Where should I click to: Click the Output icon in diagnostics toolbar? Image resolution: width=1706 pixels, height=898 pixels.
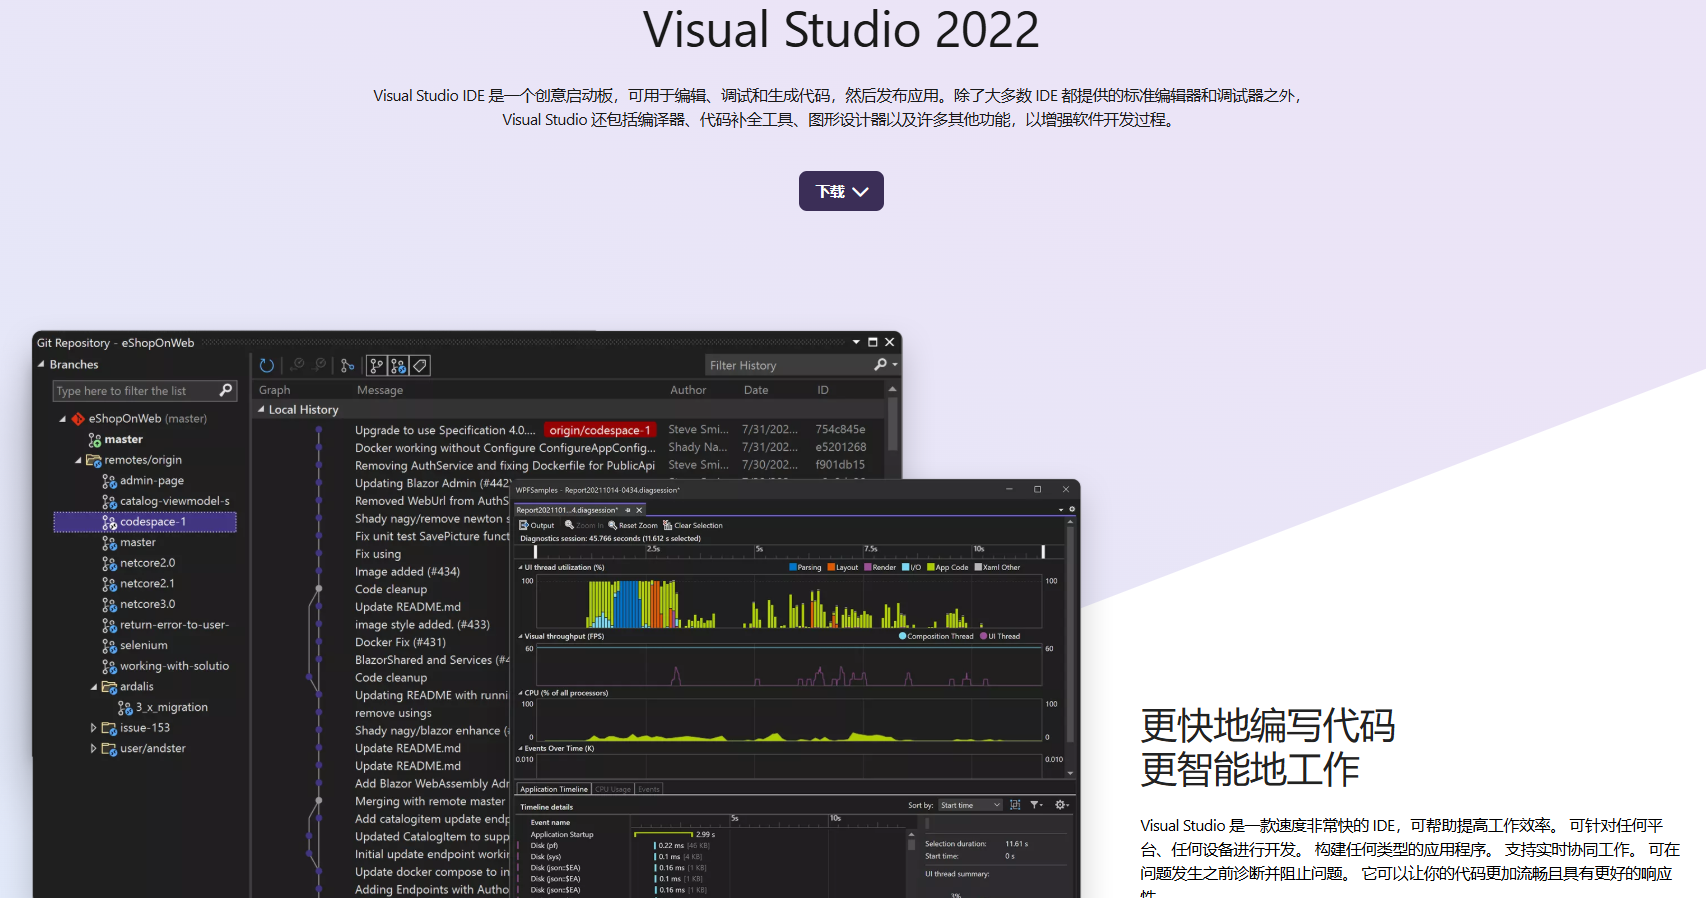click(x=523, y=525)
